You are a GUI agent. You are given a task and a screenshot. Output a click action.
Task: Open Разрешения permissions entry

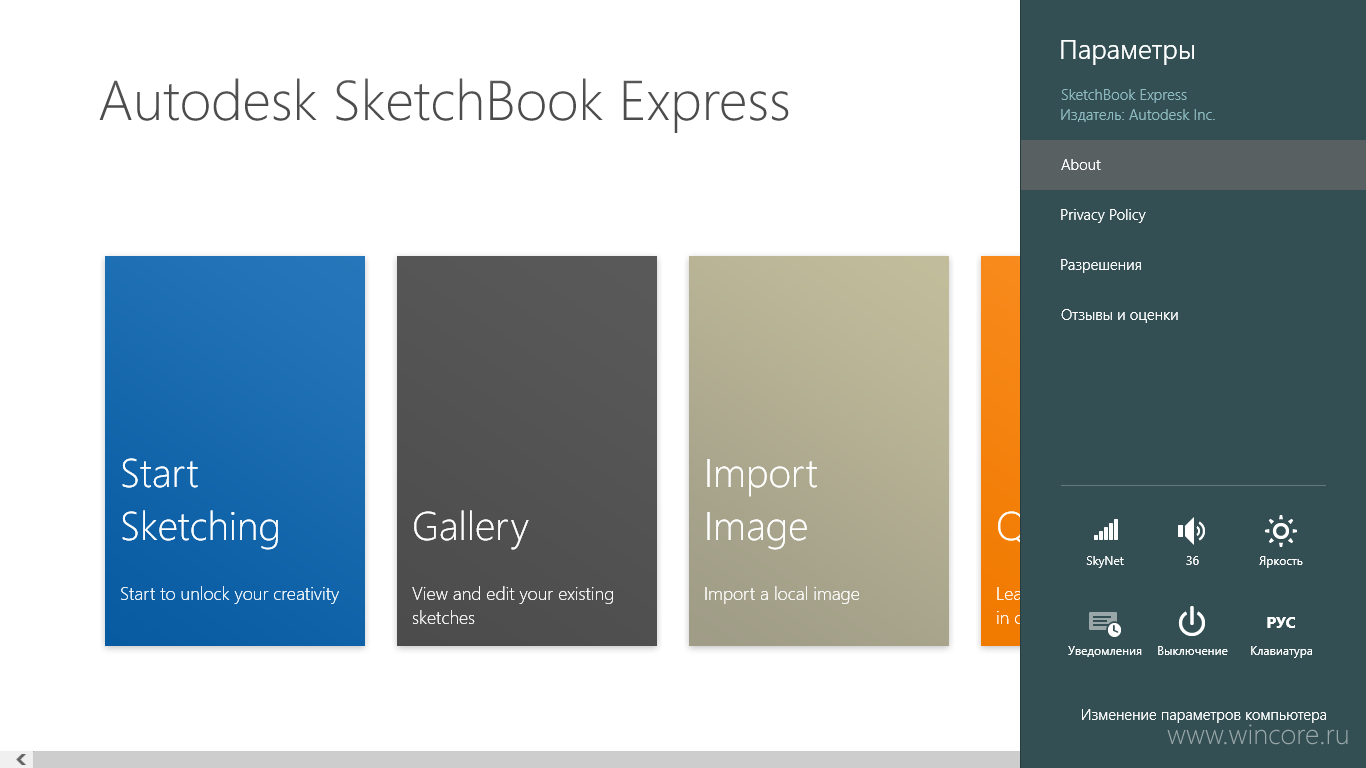coord(1193,265)
